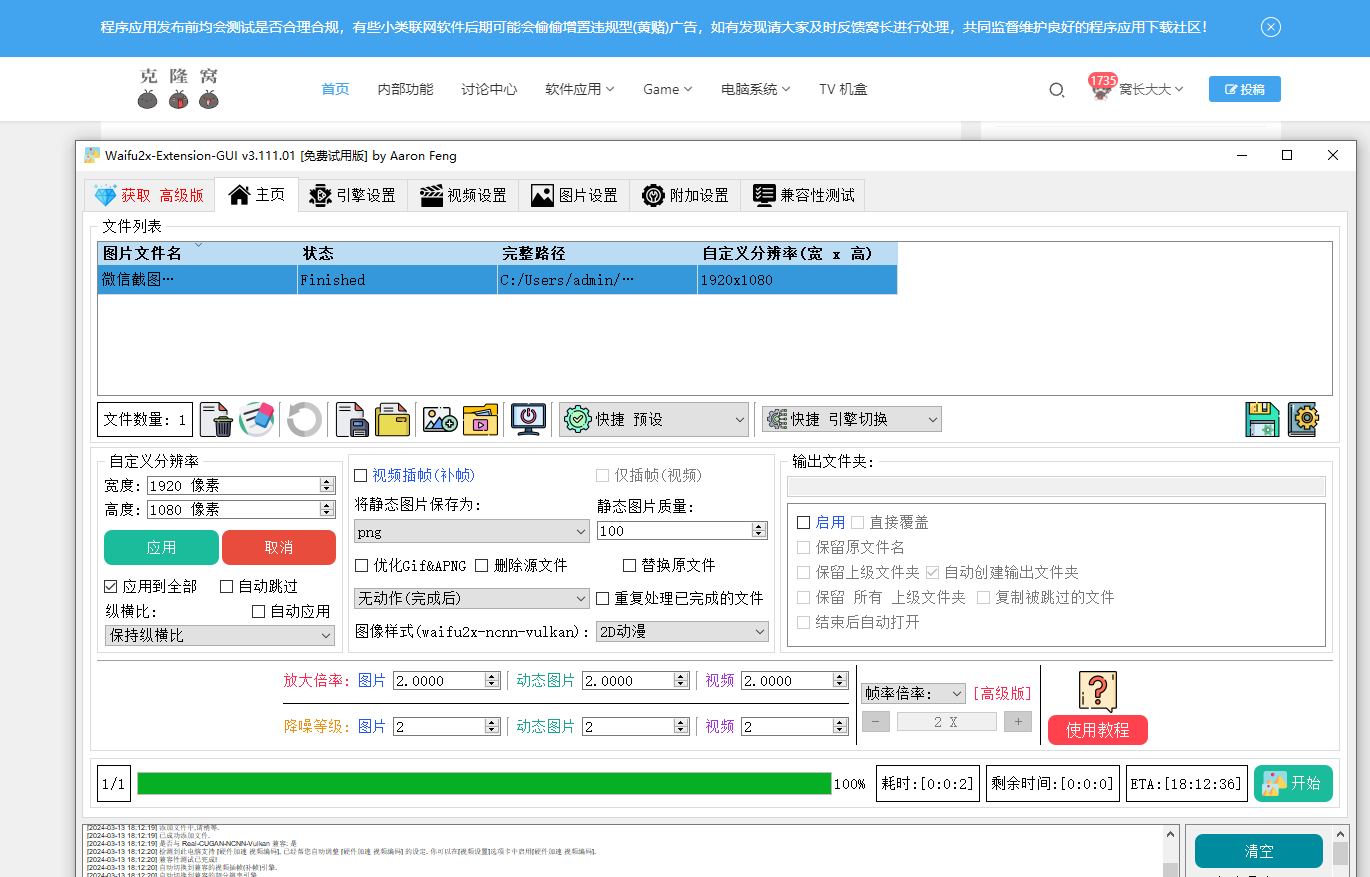Click the blue book gear icon

click(1303, 419)
